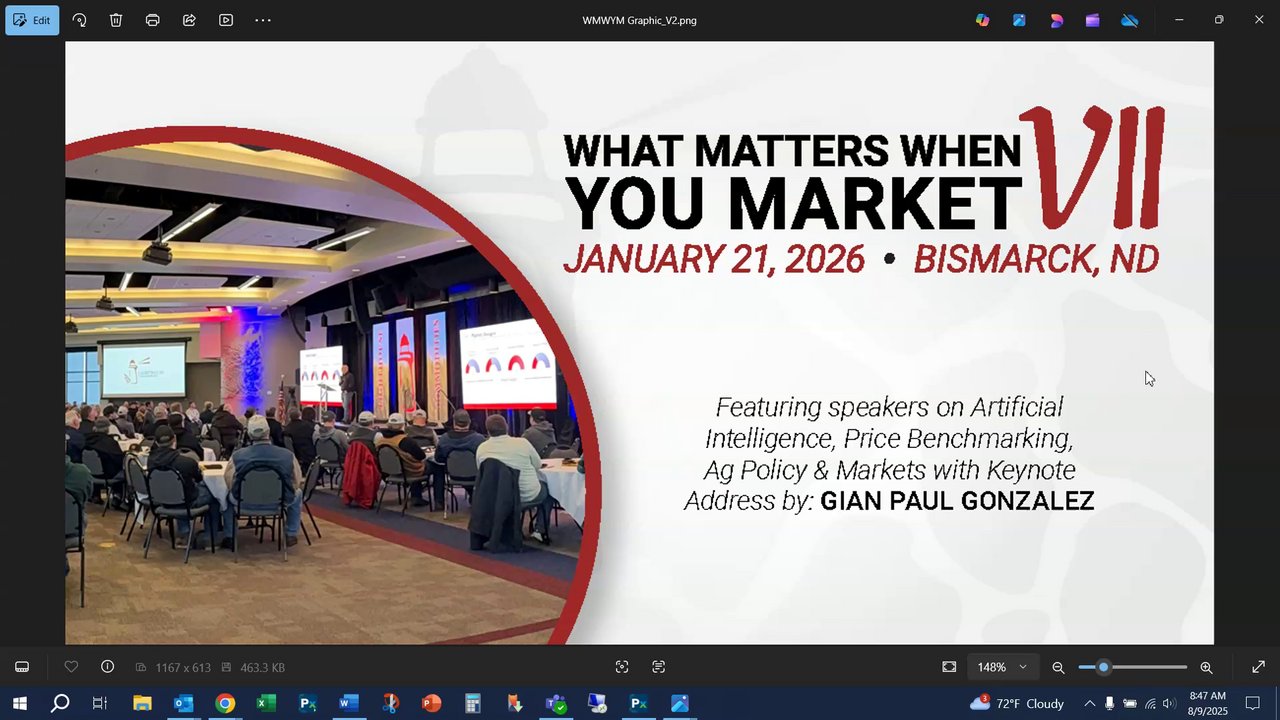Viewport: 1280px width, 720px height.
Task: Open the 148% zoom level dropdown
Action: [x=1002, y=667]
